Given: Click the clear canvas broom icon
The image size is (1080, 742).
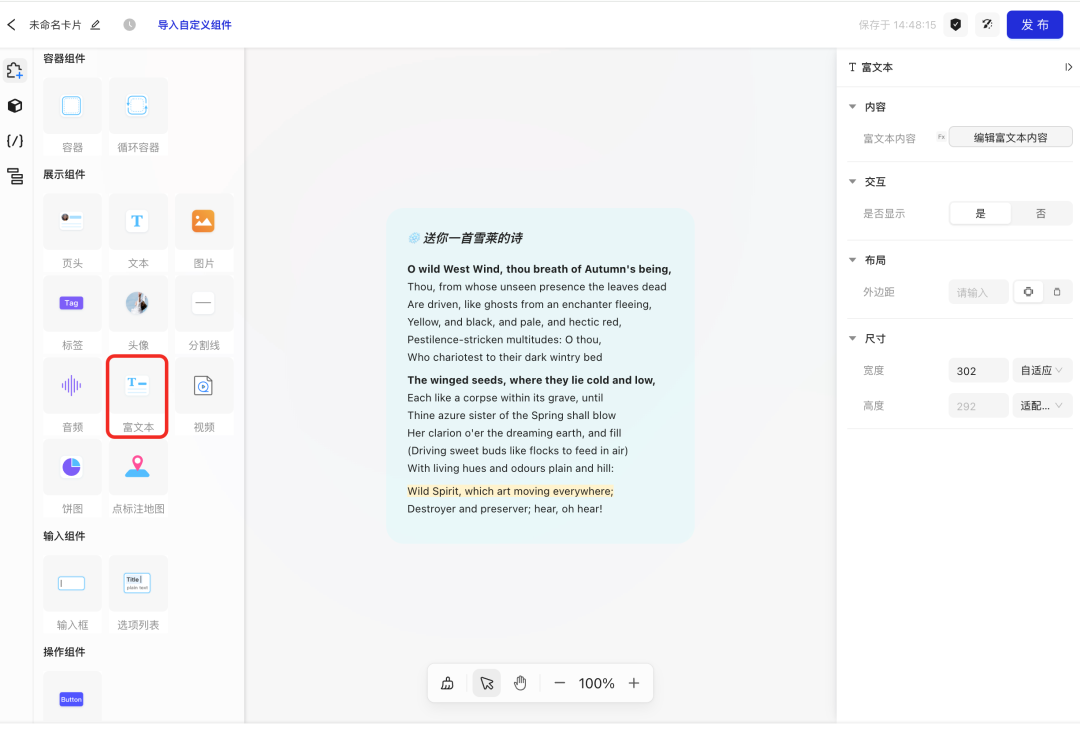Looking at the screenshot, I should pos(448,683).
